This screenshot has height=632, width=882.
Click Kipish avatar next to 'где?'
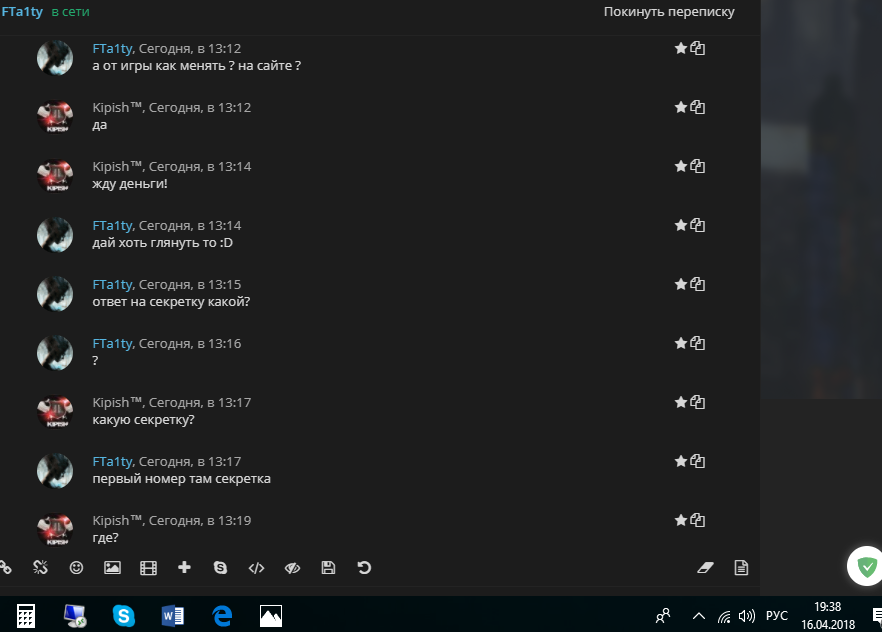click(x=55, y=529)
